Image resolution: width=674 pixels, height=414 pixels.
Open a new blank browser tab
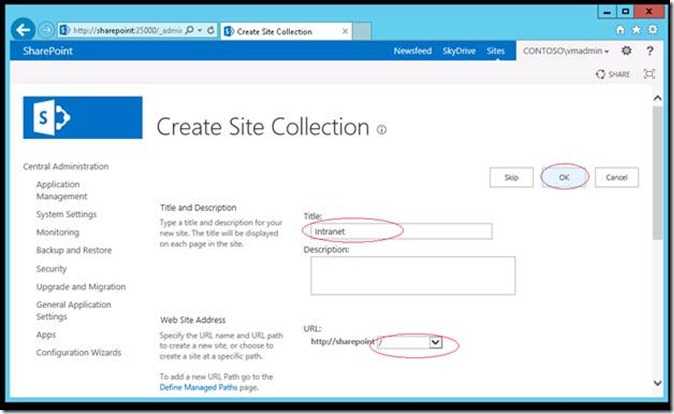pos(362,31)
